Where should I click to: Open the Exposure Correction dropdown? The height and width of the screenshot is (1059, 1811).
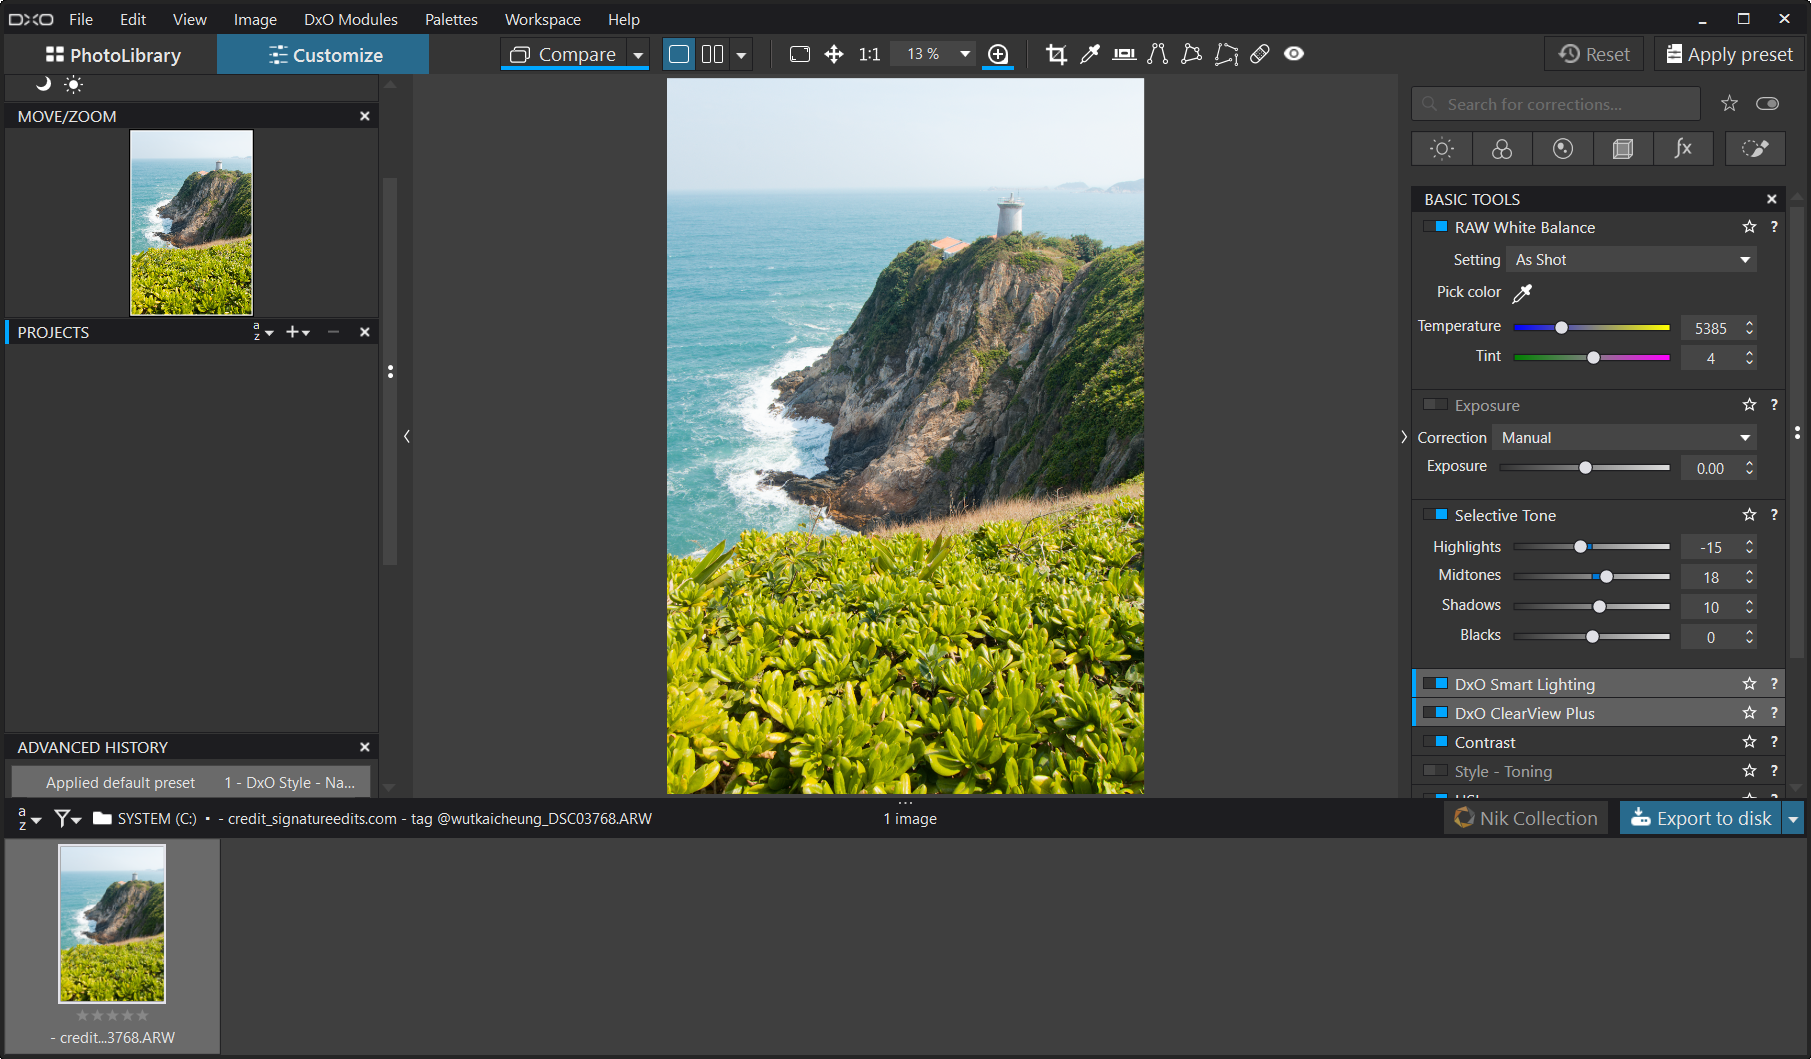pos(1623,437)
